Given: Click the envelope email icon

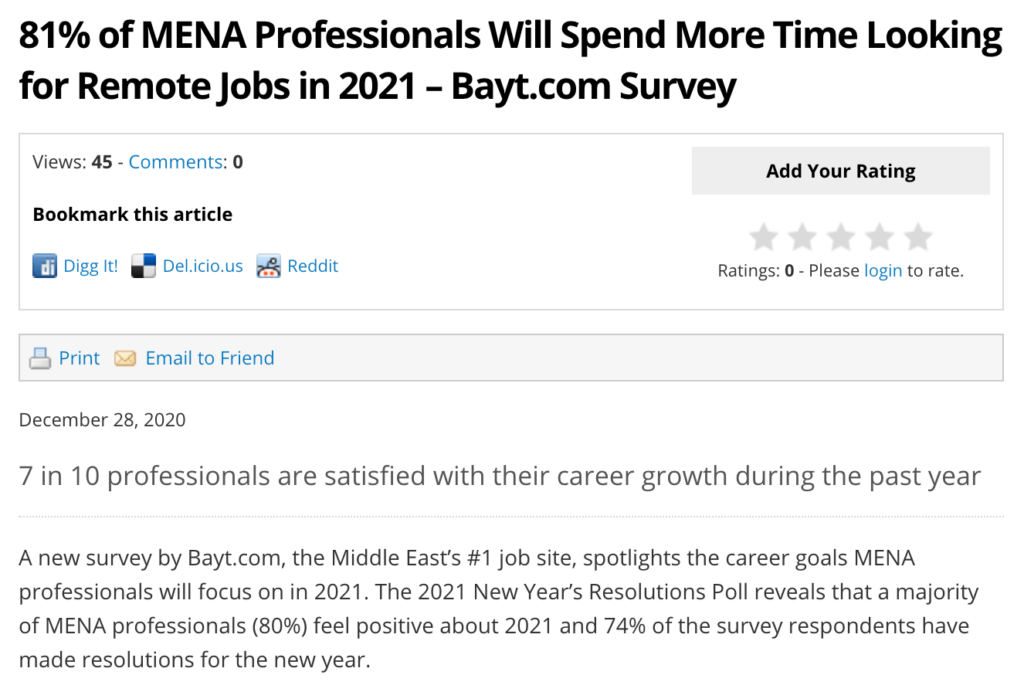Looking at the screenshot, I should [125, 358].
